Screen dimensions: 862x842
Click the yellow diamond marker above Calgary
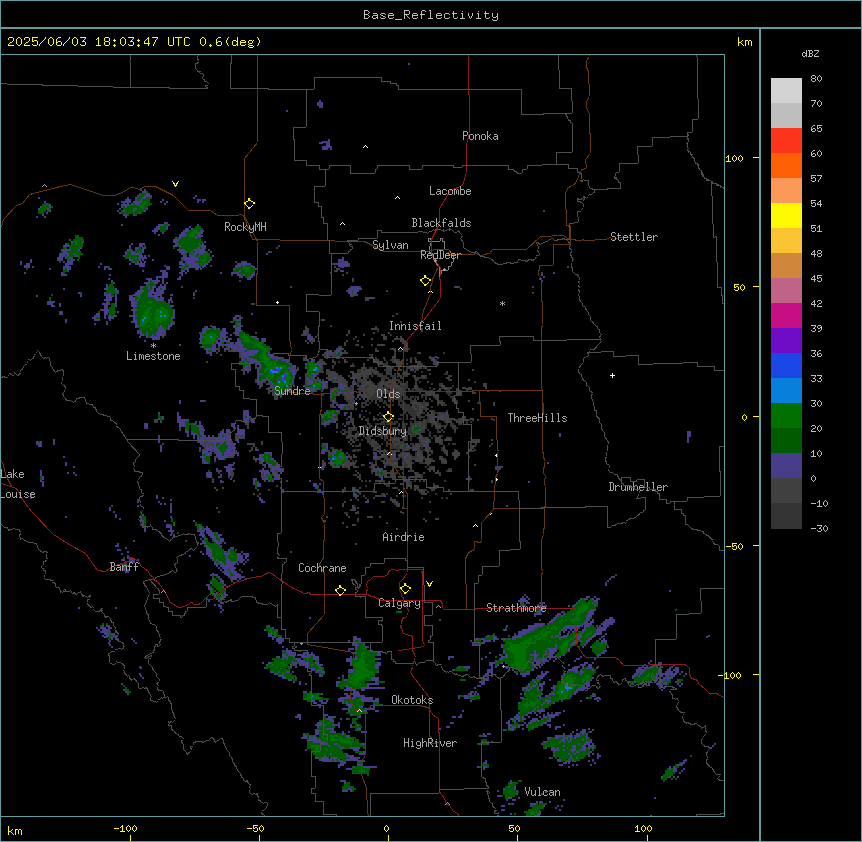406,589
